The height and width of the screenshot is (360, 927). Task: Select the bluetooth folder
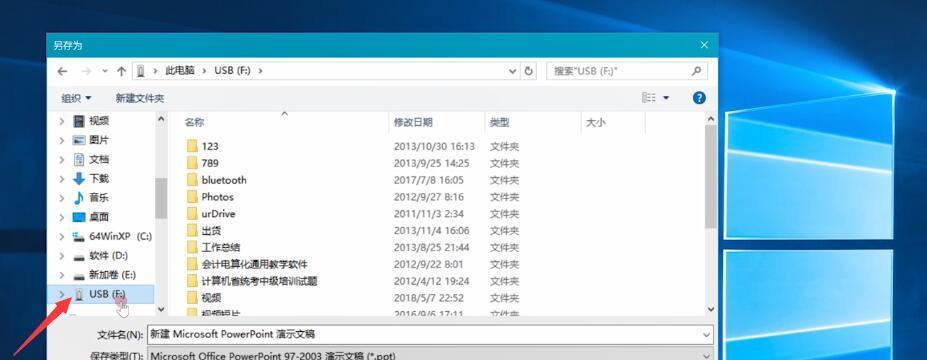224,180
